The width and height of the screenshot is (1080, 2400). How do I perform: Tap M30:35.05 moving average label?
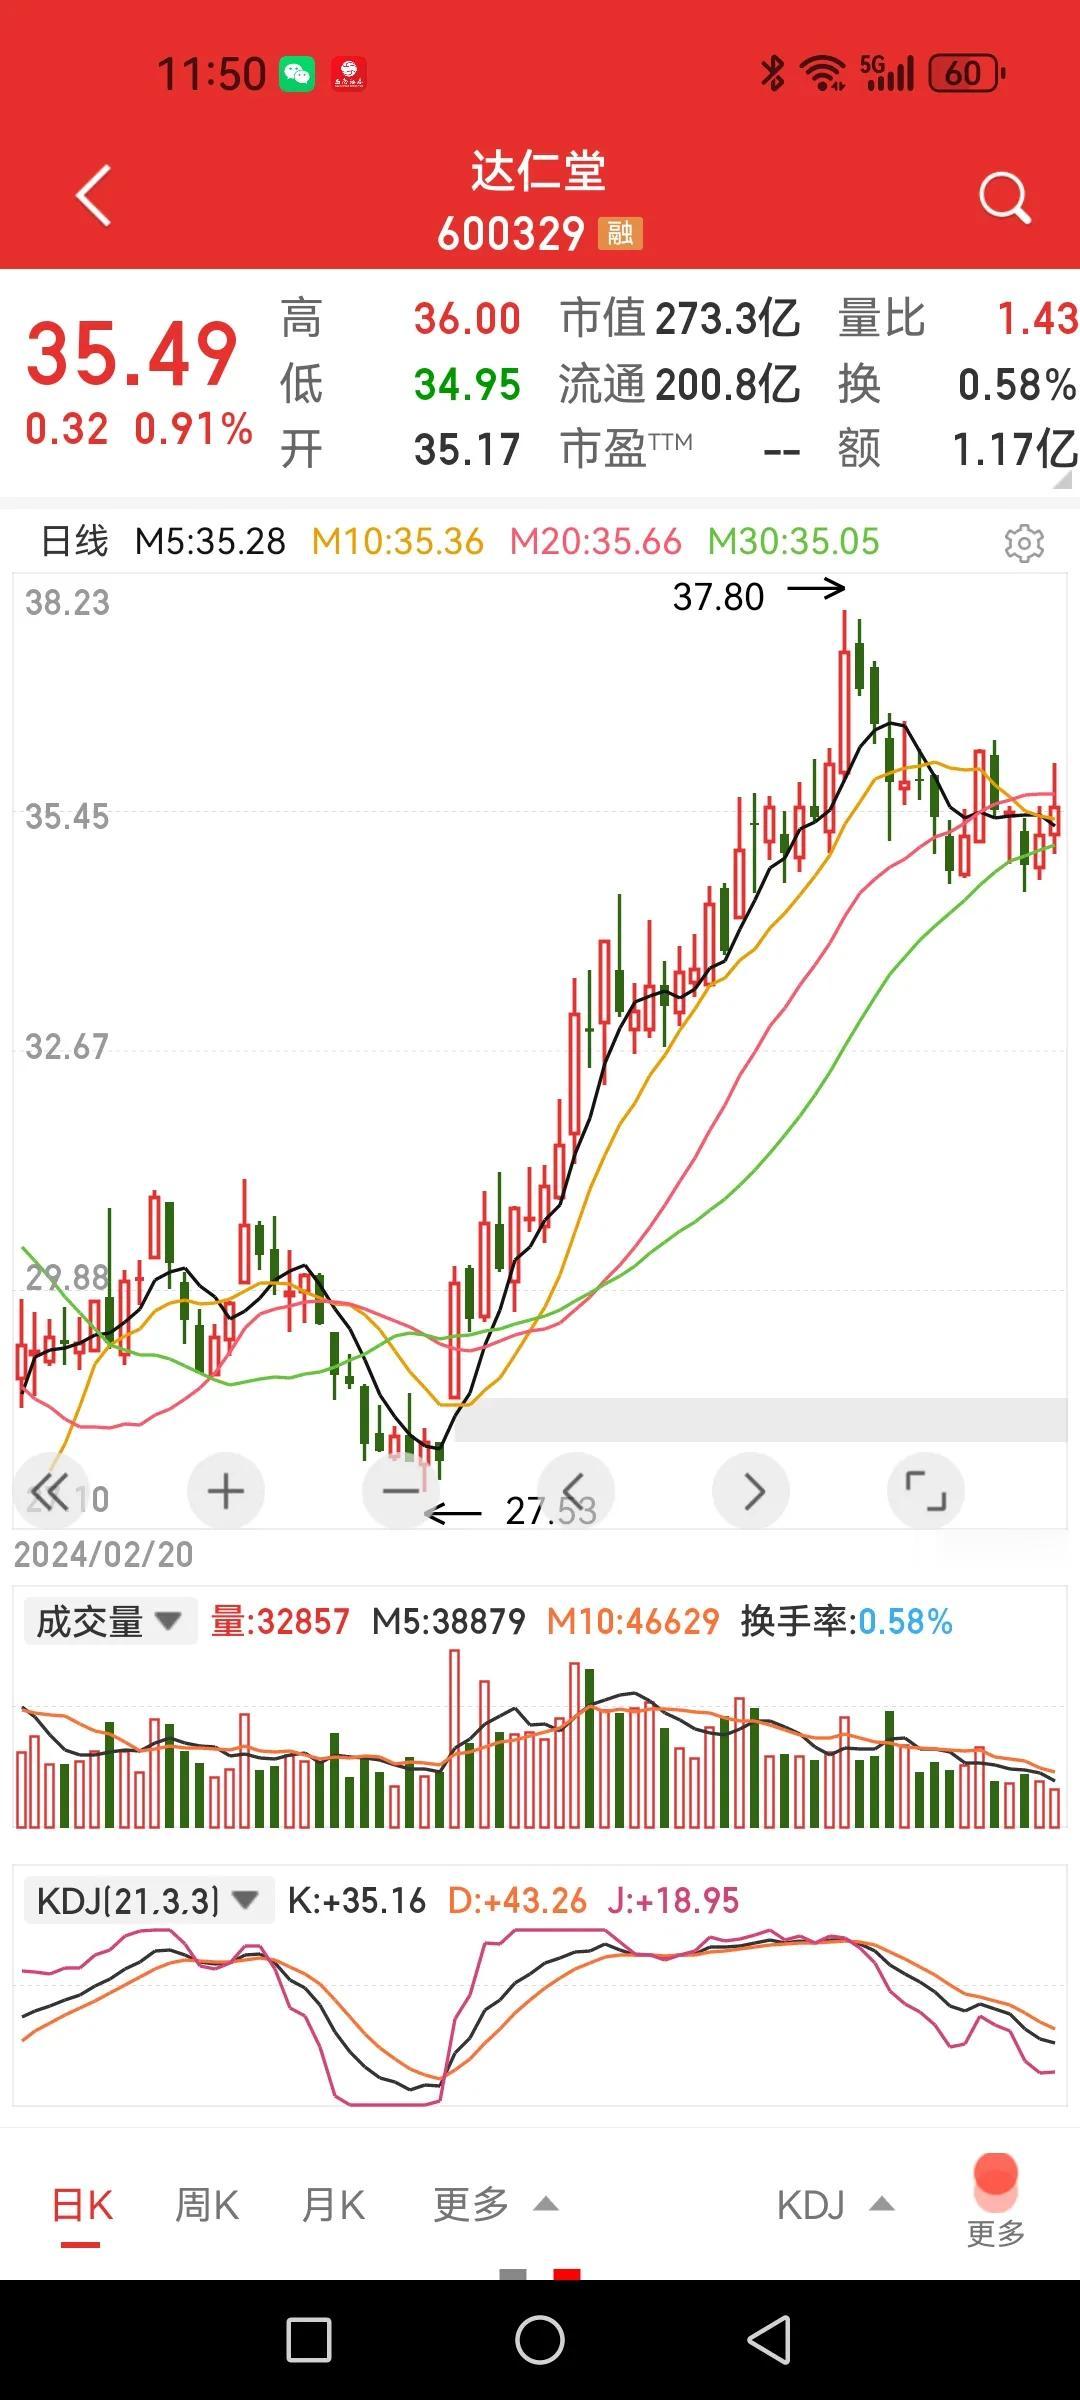794,542
